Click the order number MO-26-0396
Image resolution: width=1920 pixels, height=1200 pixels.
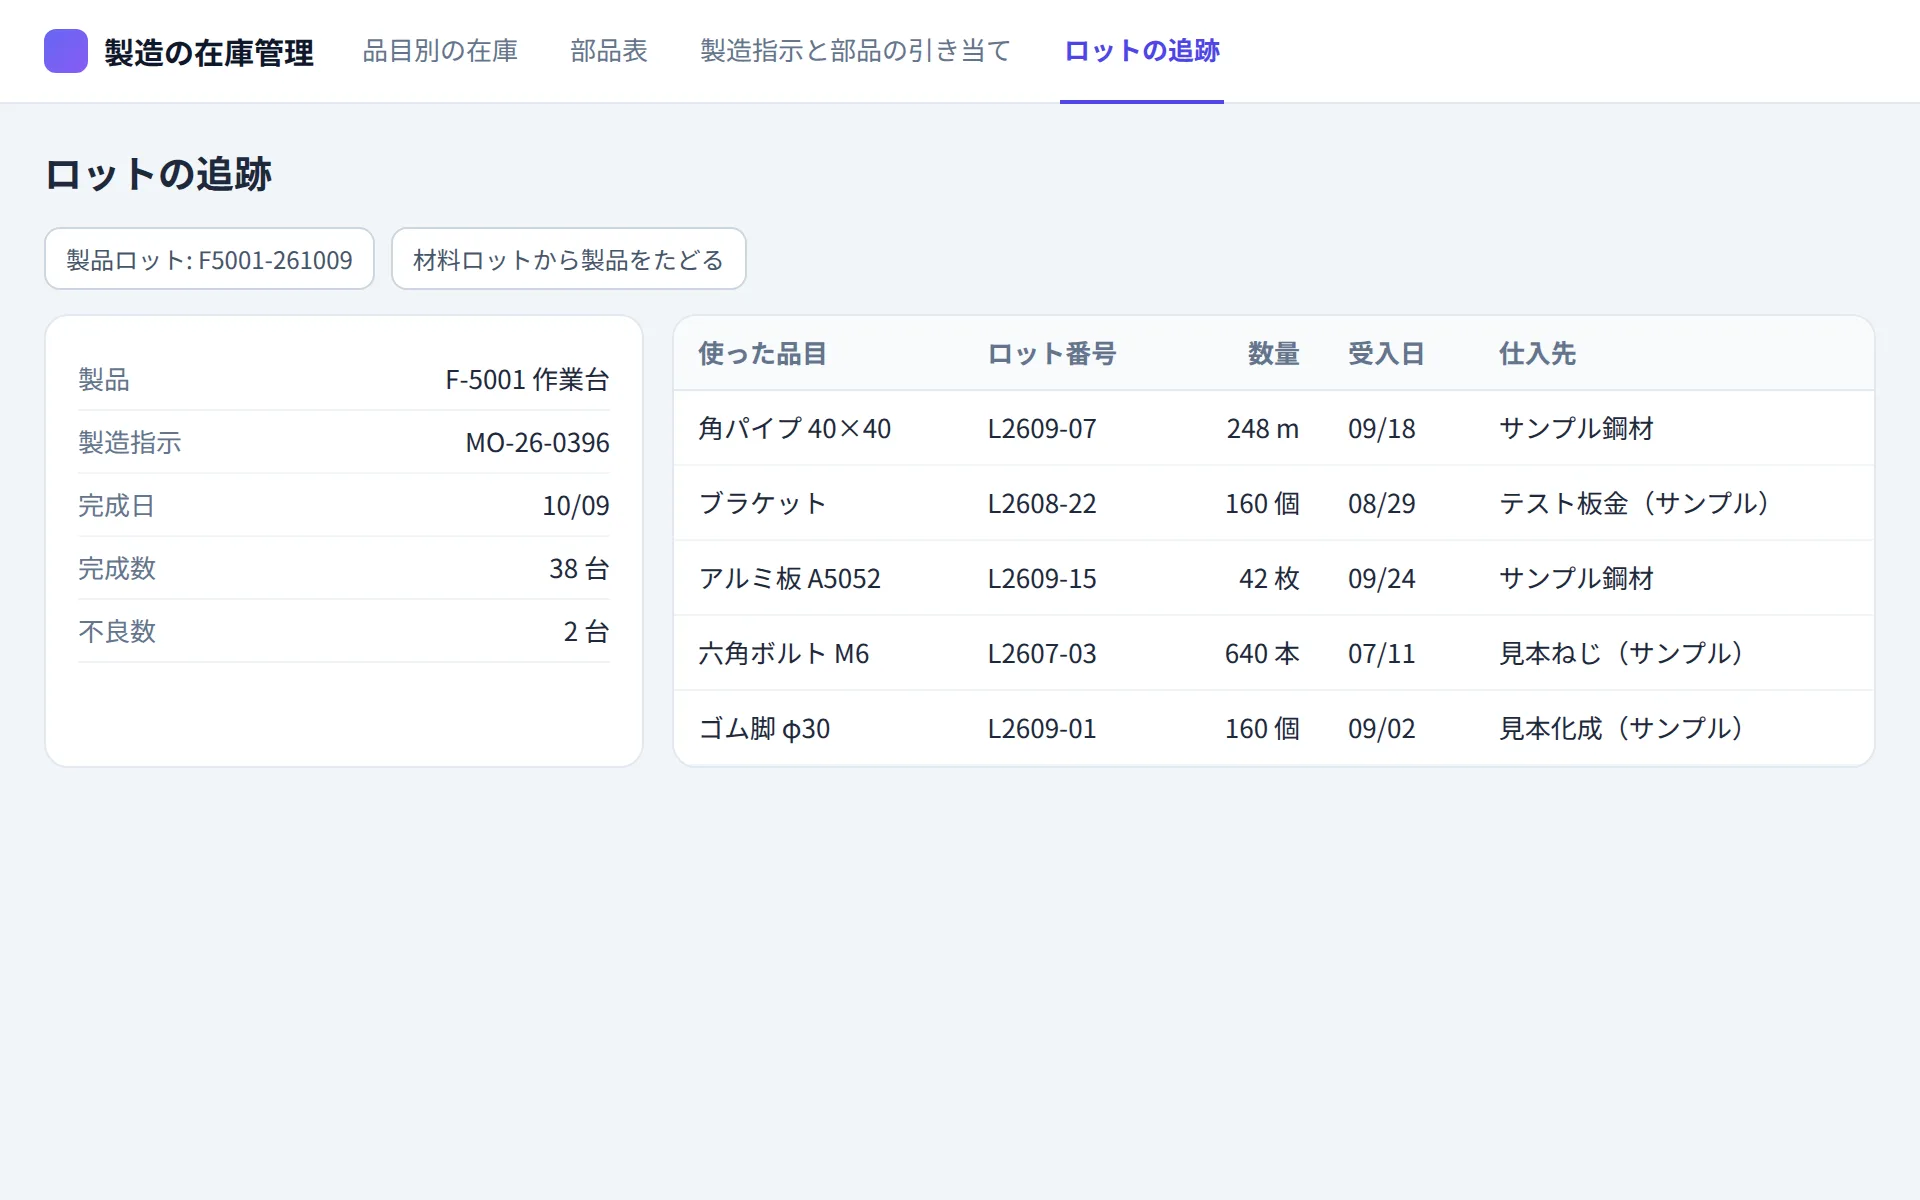point(537,442)
